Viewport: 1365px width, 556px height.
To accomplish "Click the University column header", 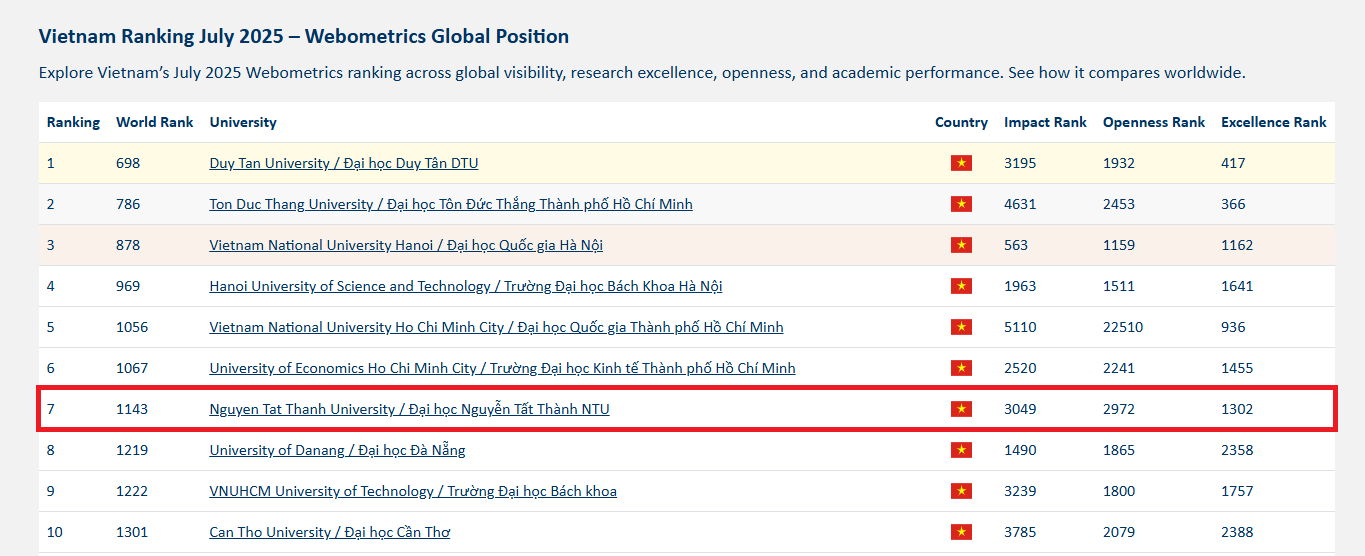I will [243, 122].
